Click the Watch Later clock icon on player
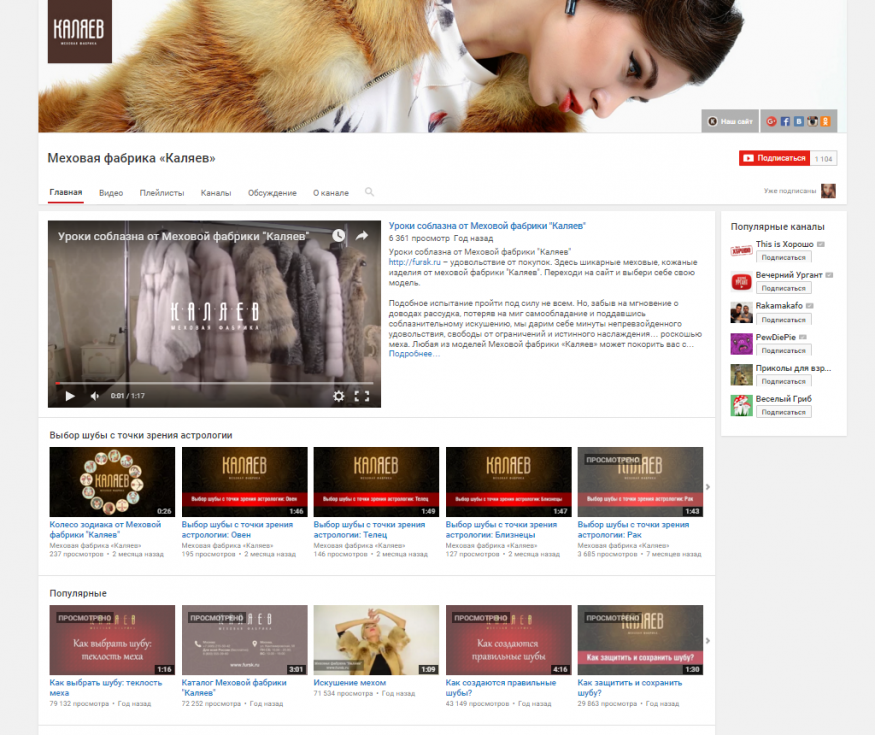The image size is (875, 735). [339, 236]
